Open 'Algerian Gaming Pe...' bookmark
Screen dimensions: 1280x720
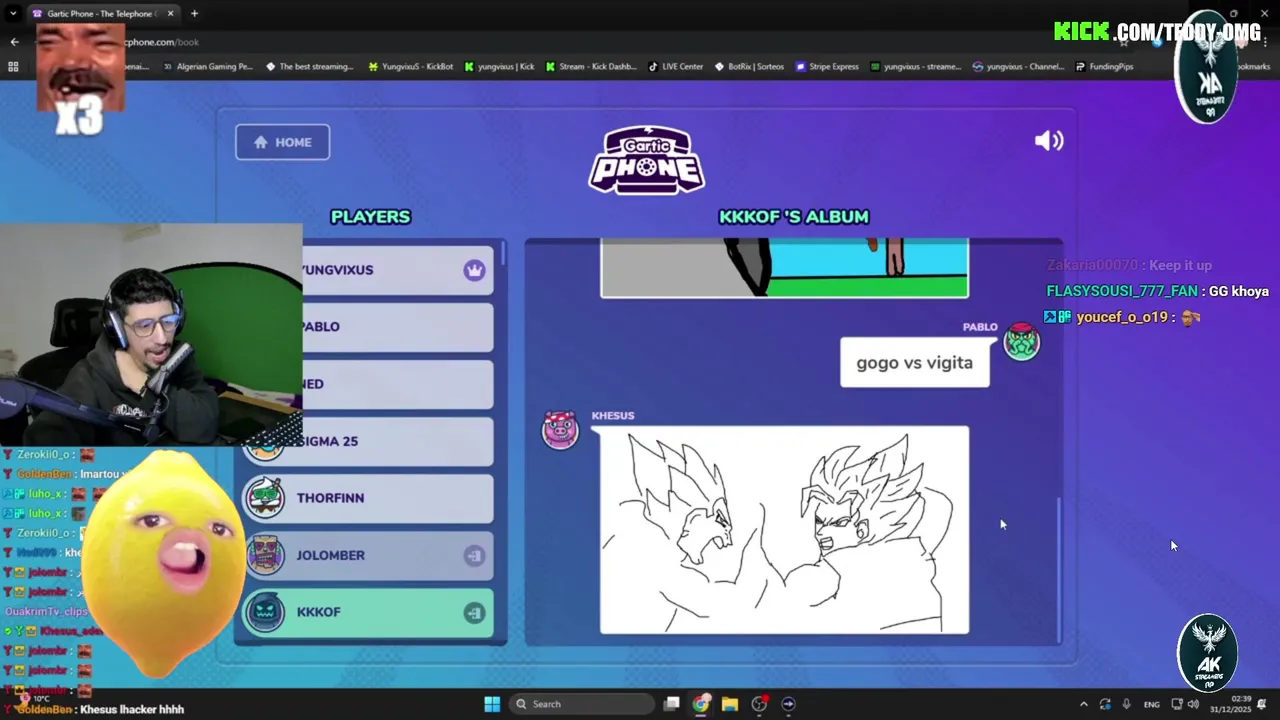coord(207,67)
